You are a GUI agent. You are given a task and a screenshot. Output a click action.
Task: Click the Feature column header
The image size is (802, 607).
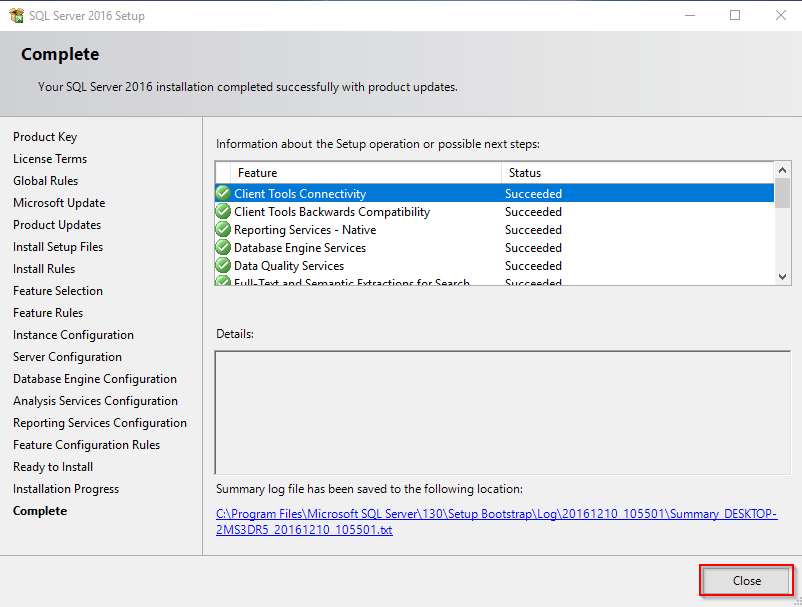pyautogui.click(x=366, y=173)
